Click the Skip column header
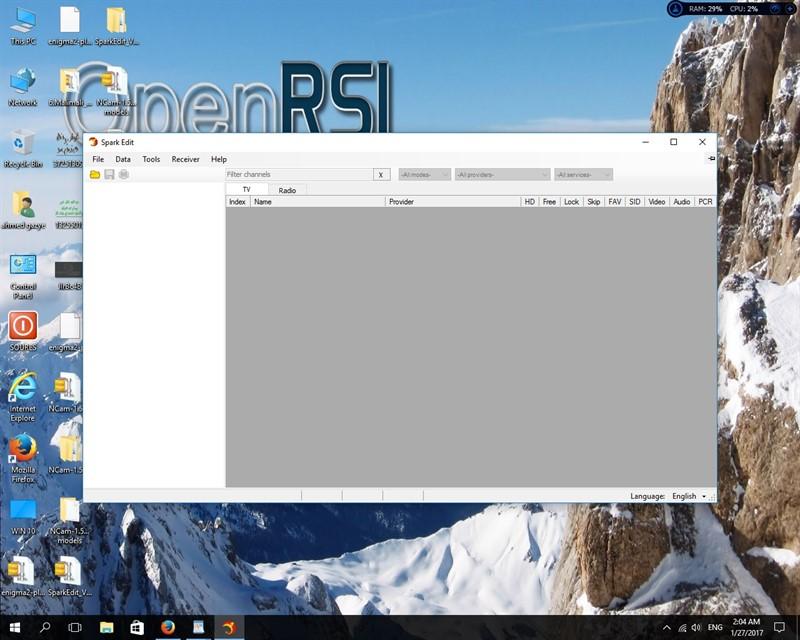This screenshot has height=640, width=800. (x=593, y=202)
